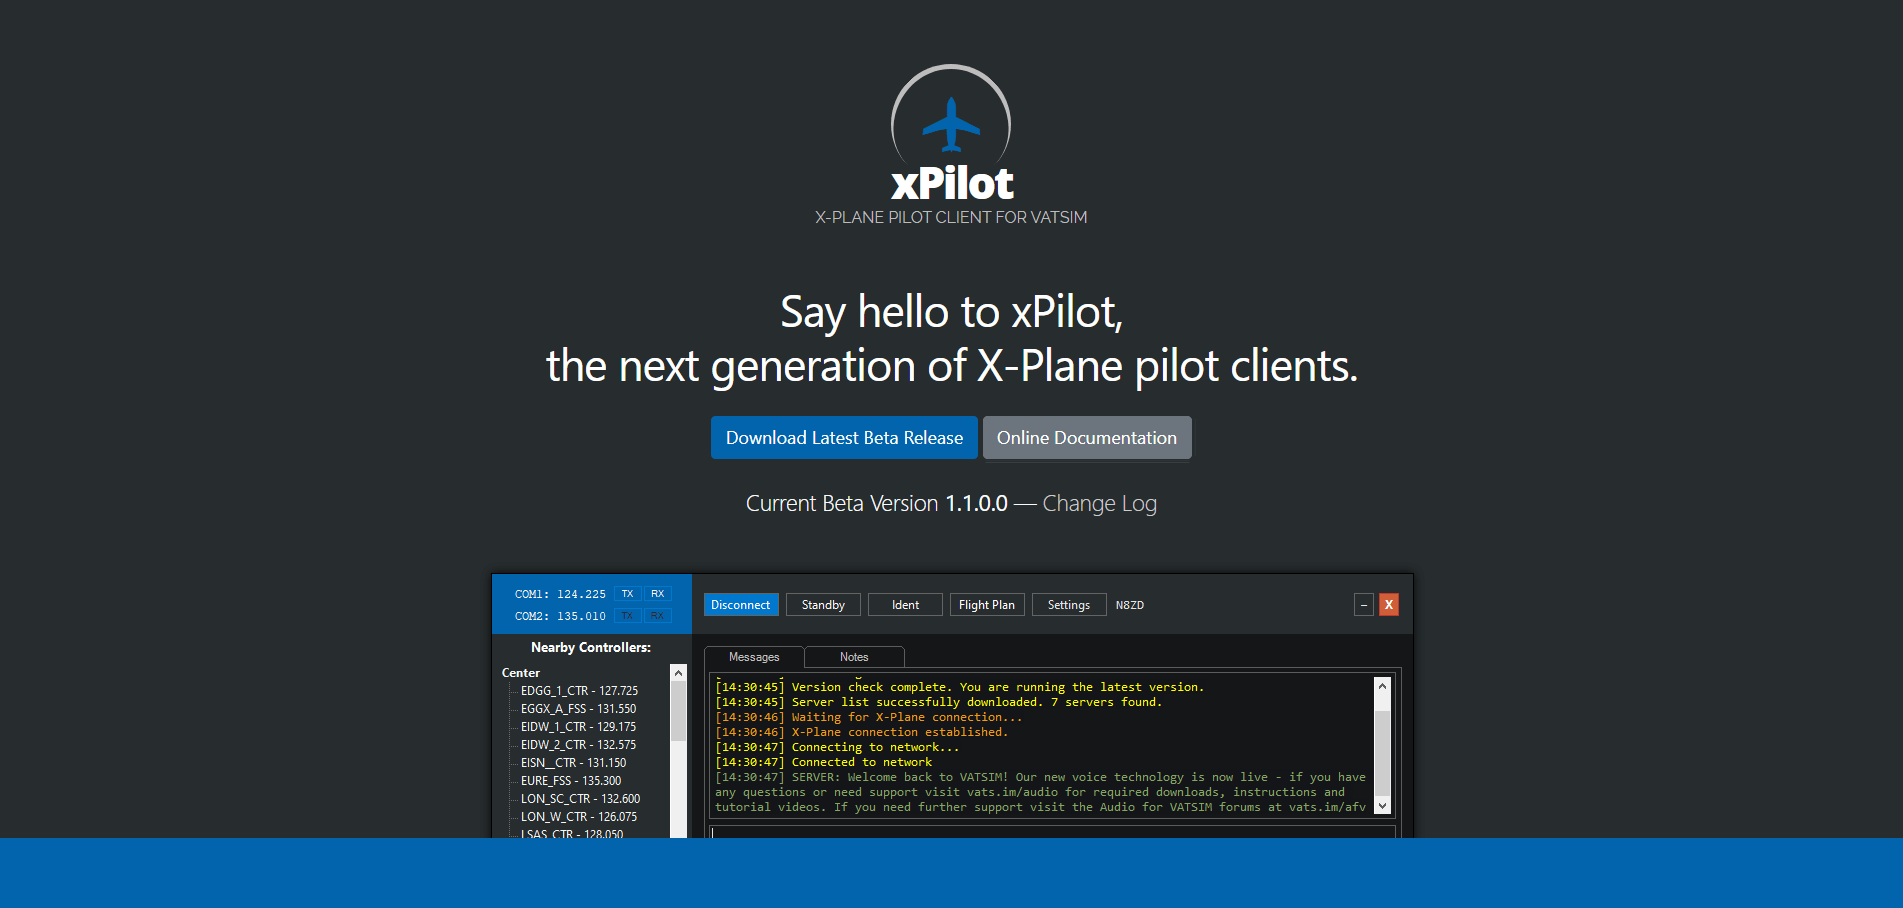Set transponder to Standby
Screen dimensions: 1903x908
pyautogui.click(x=822, y=604)
